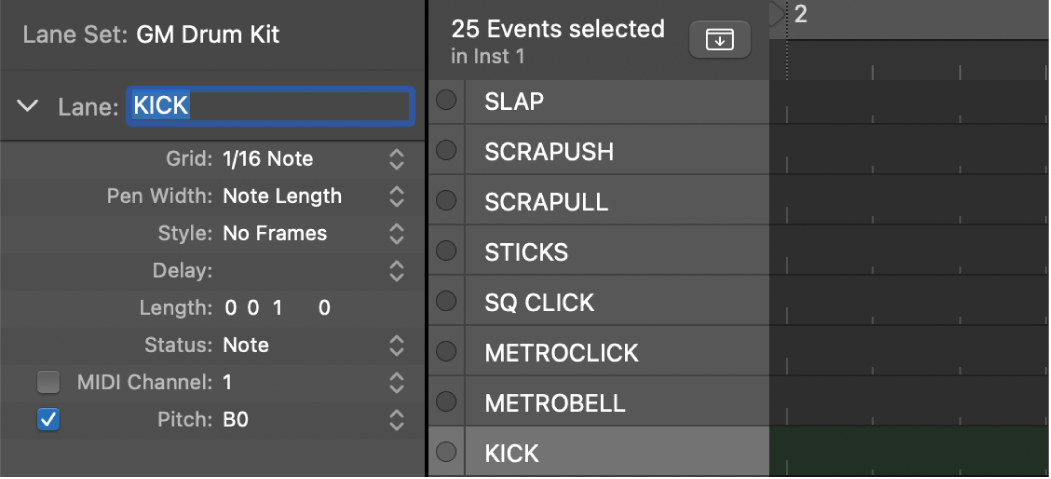Collapse the Lane disclosure chevron

28,106
